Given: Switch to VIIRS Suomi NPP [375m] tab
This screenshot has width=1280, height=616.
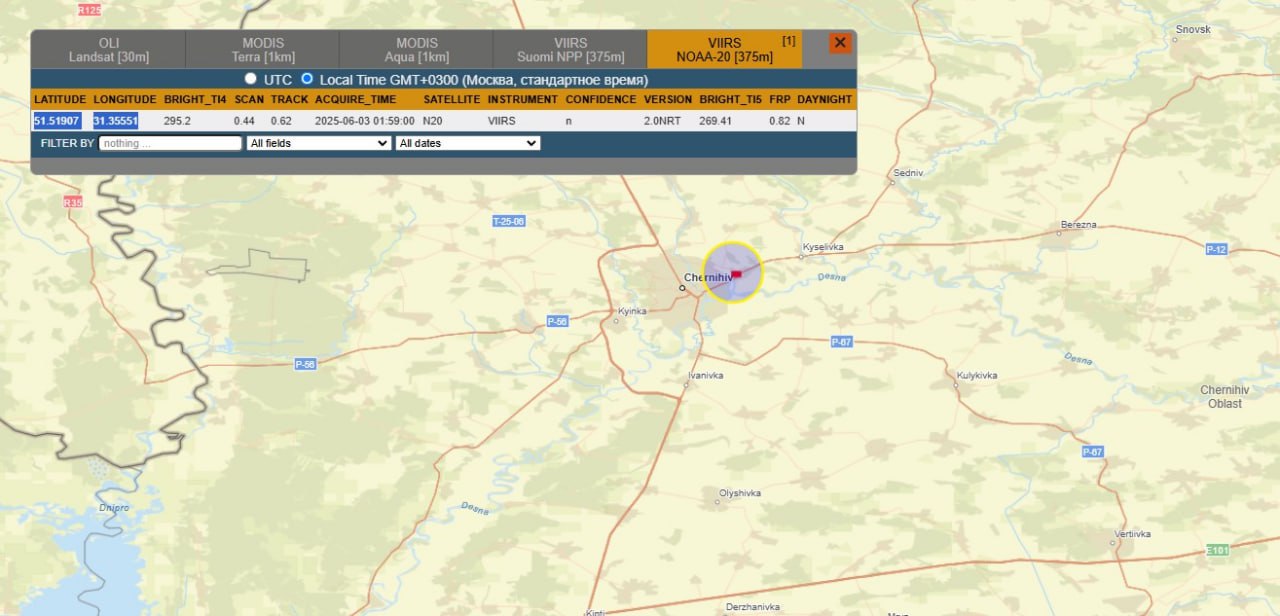Looking at the screenshot, I should click(x=570, y=50).
